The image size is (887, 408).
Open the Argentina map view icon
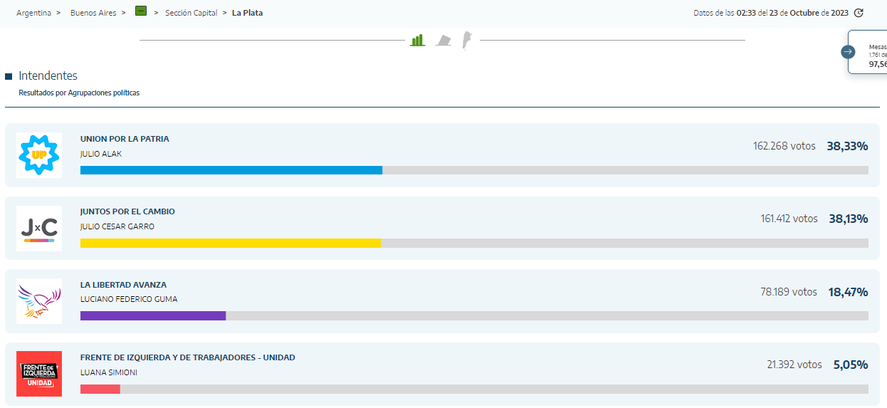point(468,41)
